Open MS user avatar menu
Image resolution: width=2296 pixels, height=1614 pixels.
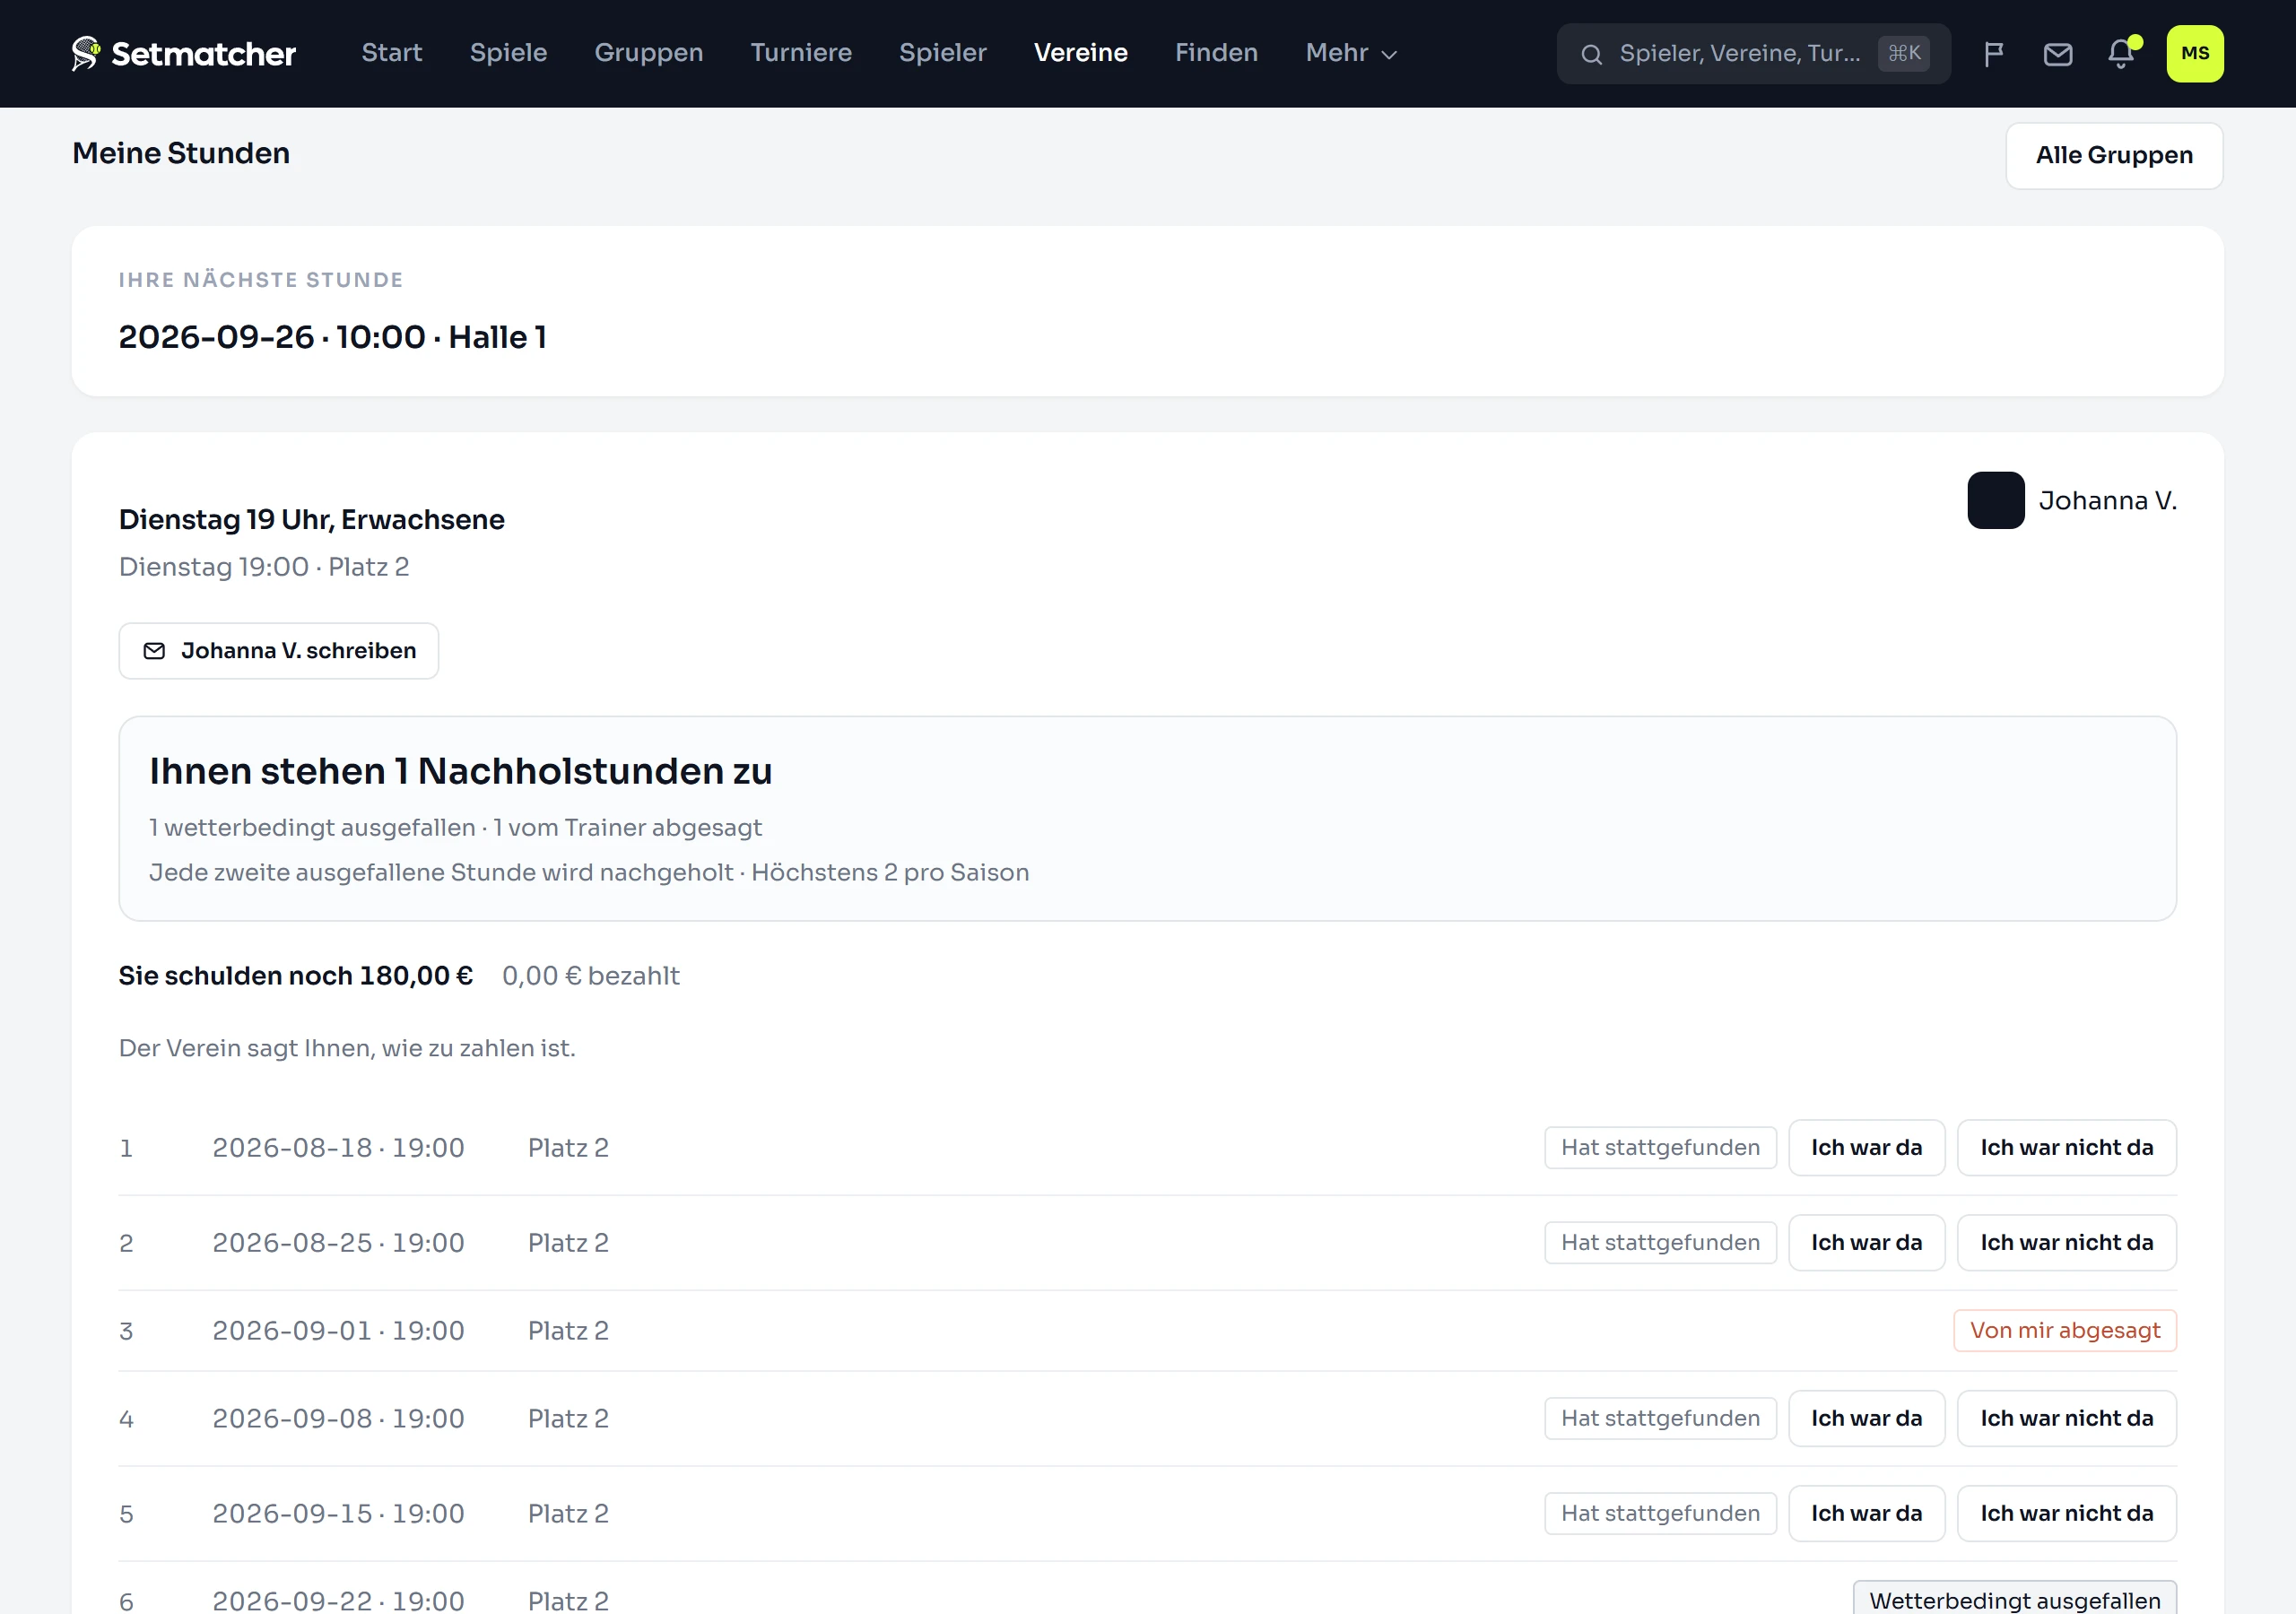pos(2194,54)
